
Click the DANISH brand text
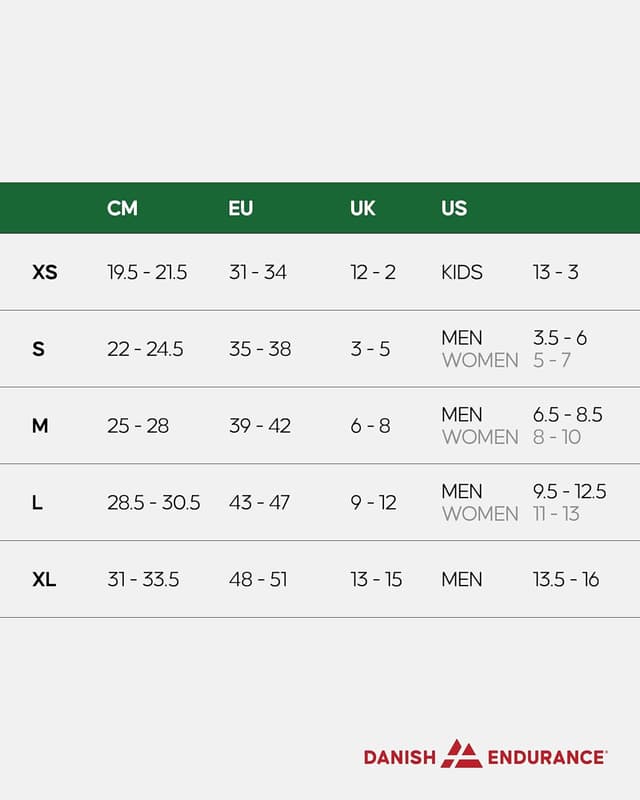tap(400, 757)
